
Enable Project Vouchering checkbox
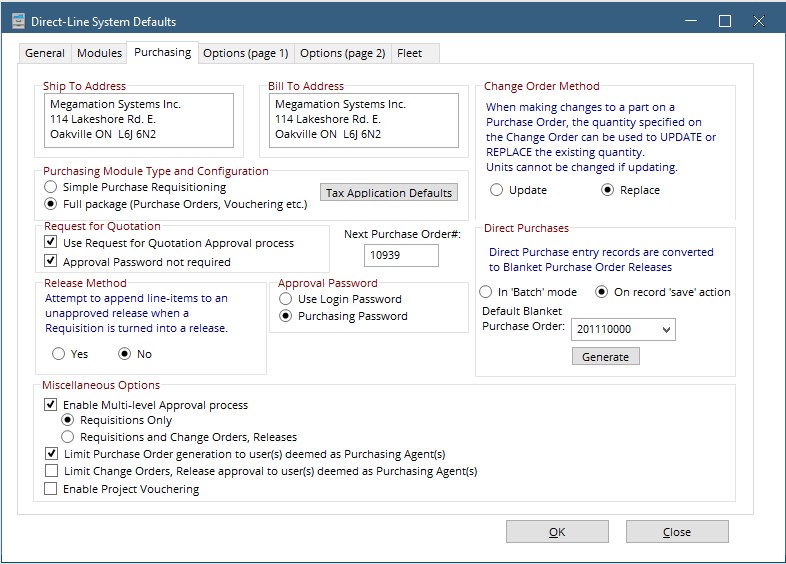tap(51, 489)
